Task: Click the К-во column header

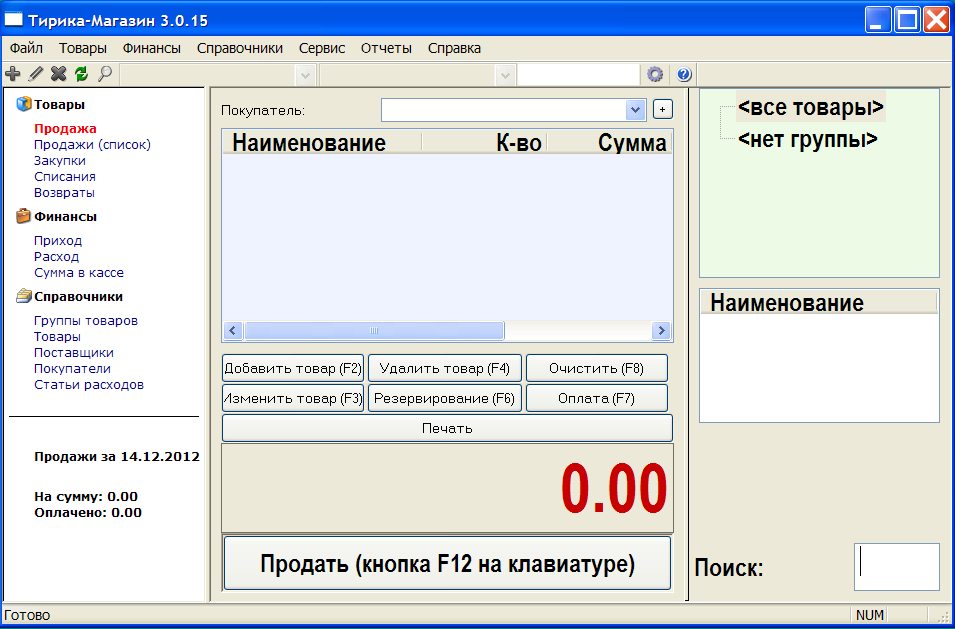Action: (x=484, y=142)
